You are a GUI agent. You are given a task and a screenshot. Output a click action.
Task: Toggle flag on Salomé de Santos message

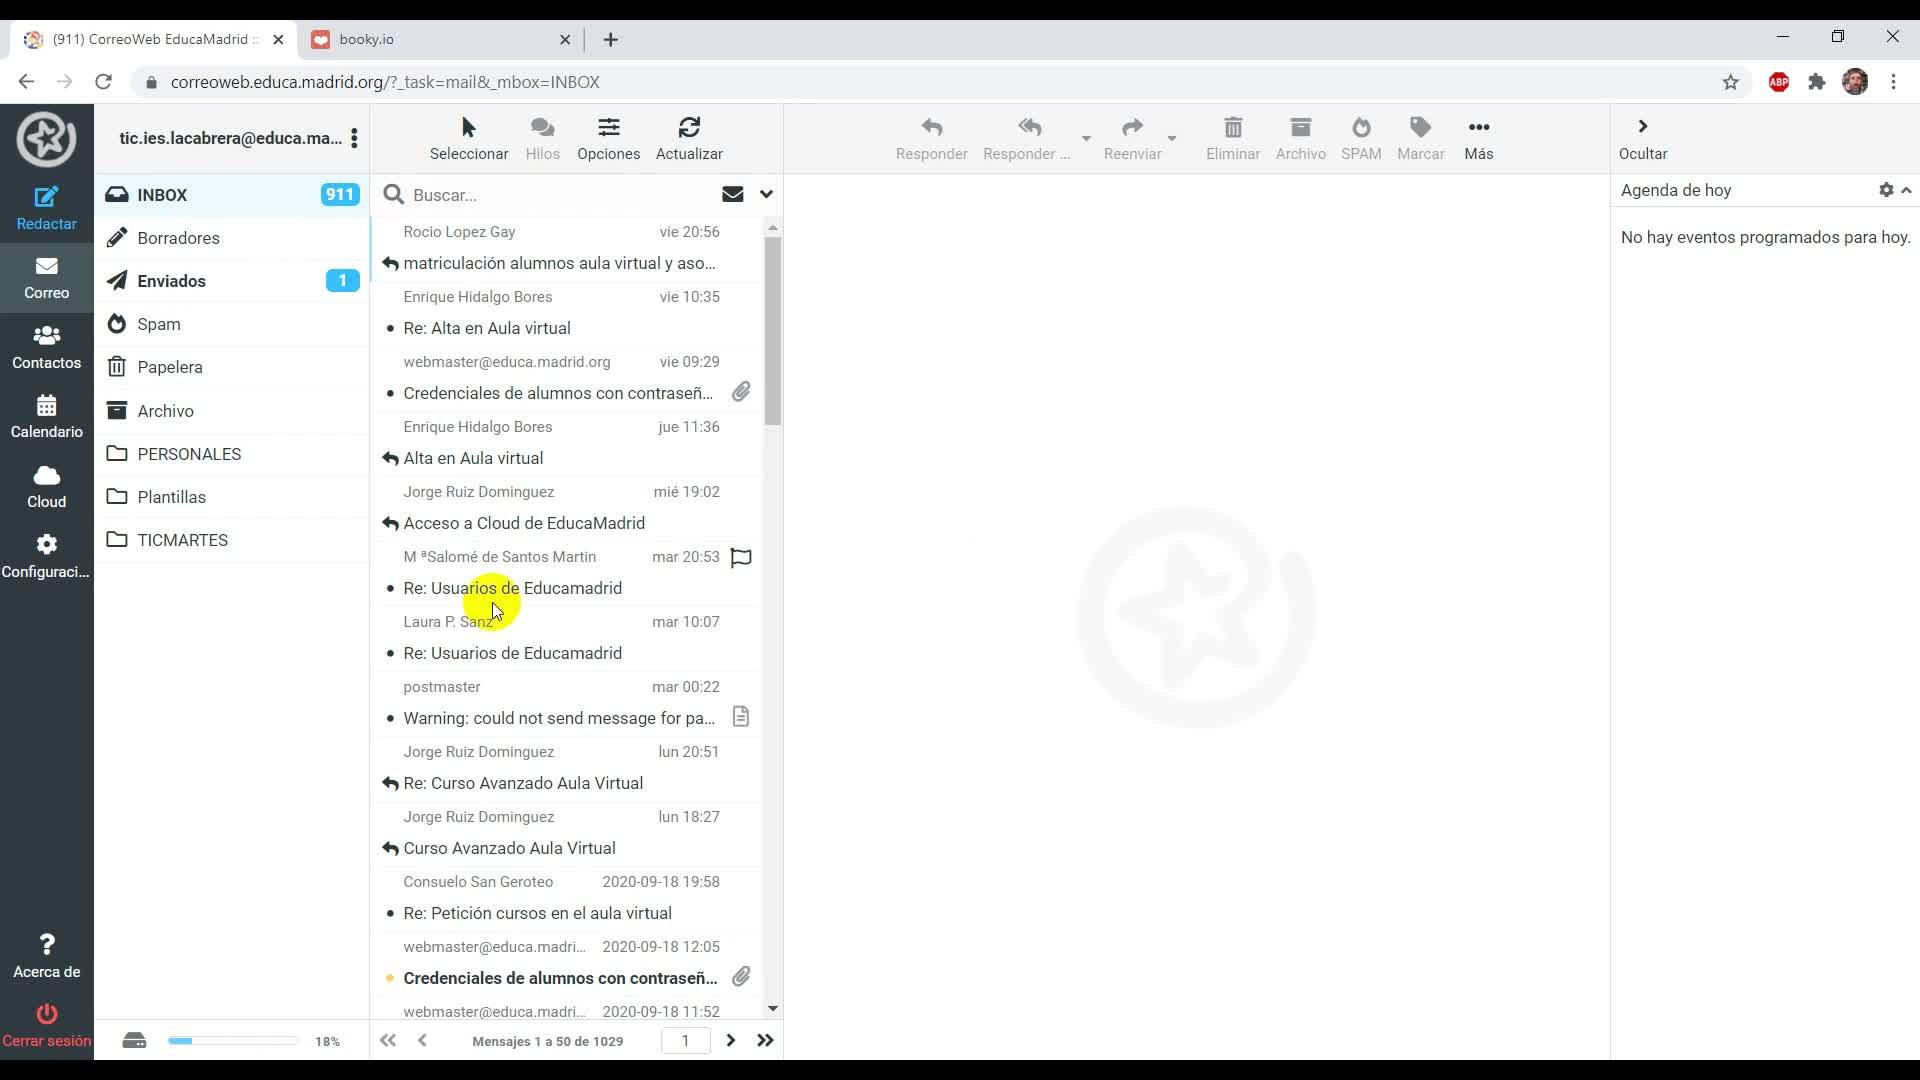741,557
